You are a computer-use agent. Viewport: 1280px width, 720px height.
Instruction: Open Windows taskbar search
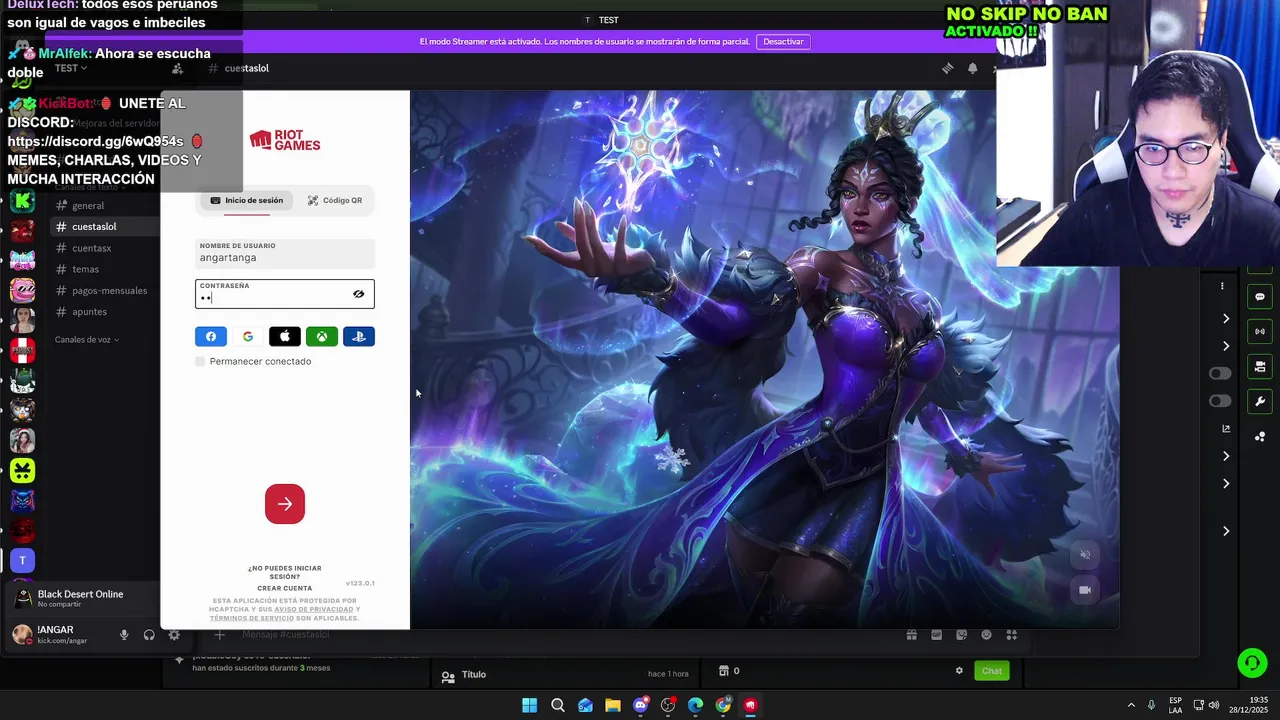click(558, 705)
